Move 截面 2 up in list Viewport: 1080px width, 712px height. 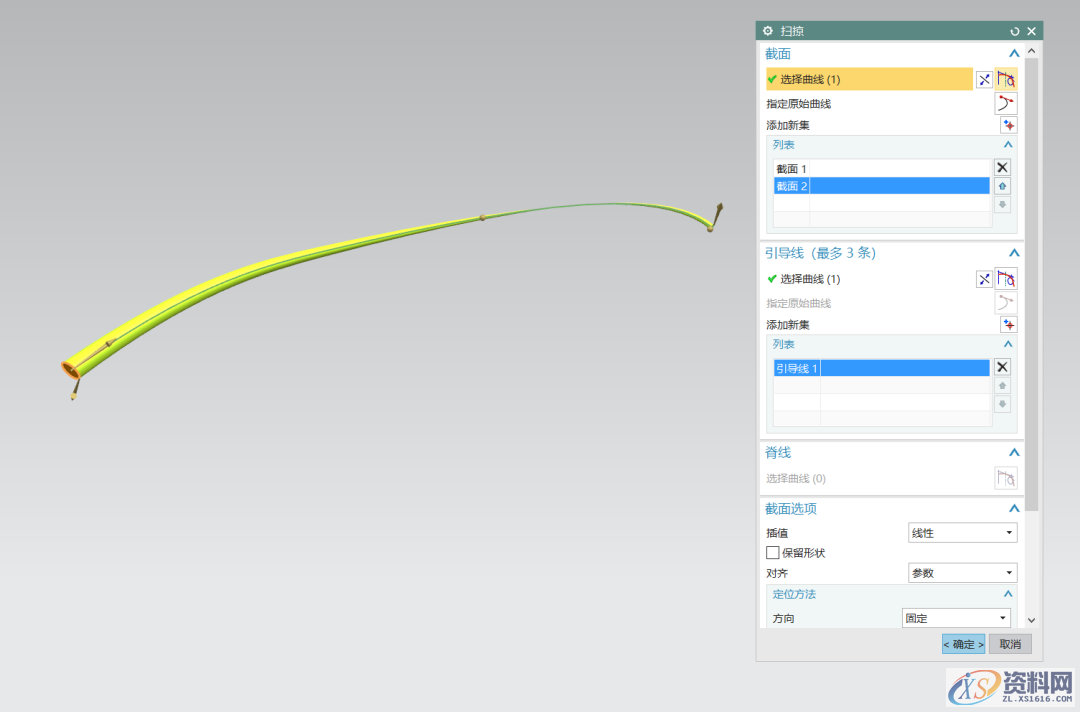(x=1002, y=186)
